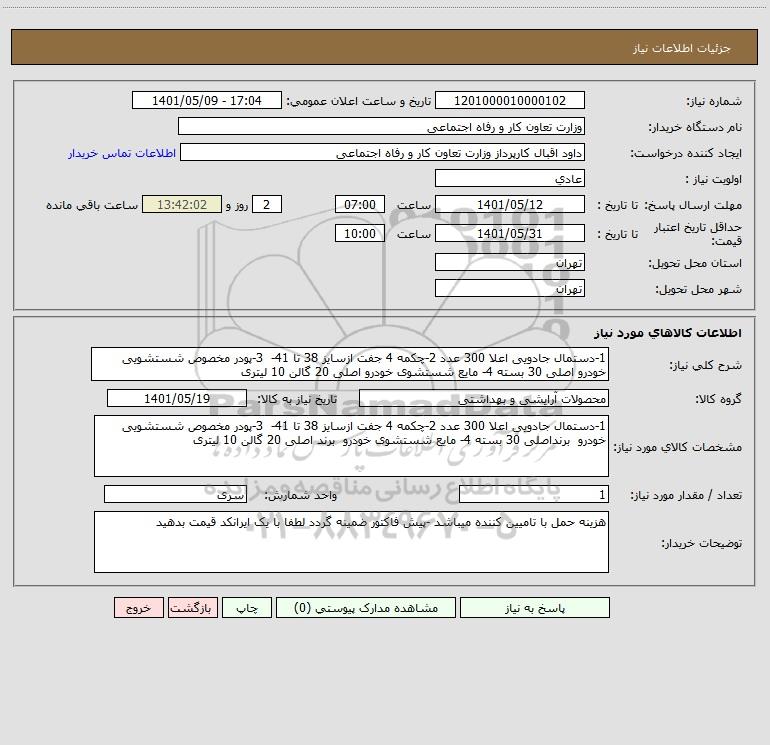Image resolution: width=770 pixels, height=745 pixels.
Task: Click the واحد شمارش label
Action: pyautogui.click(x=301, y=496)
